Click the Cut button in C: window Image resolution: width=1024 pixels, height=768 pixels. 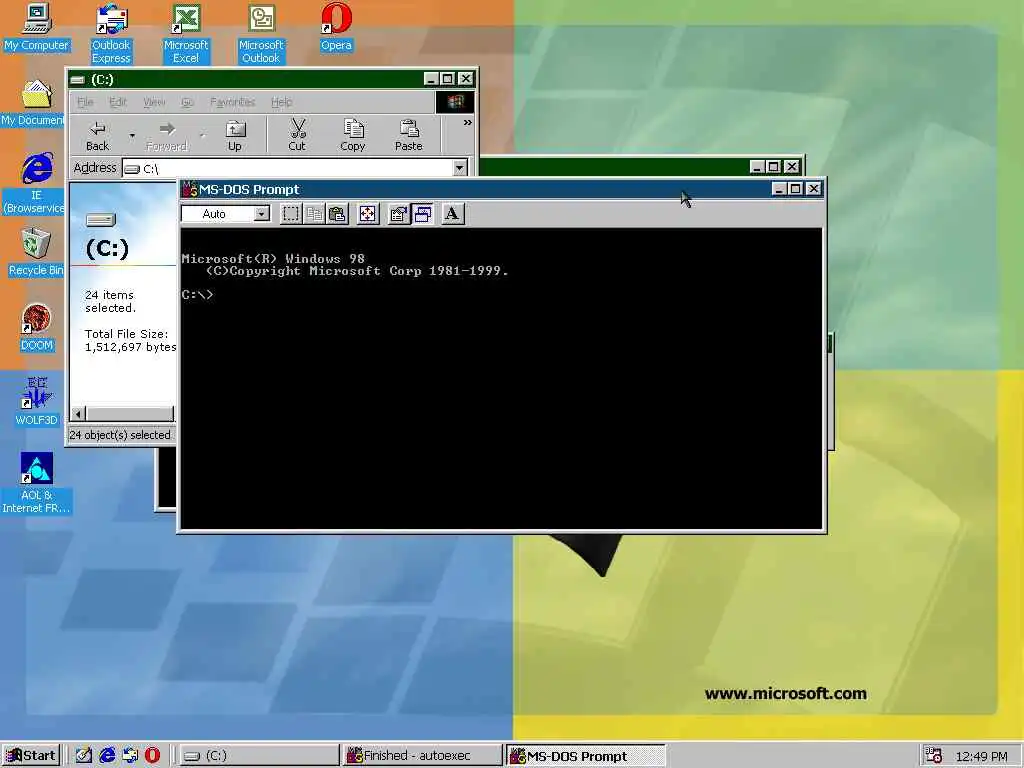point(297,136)
